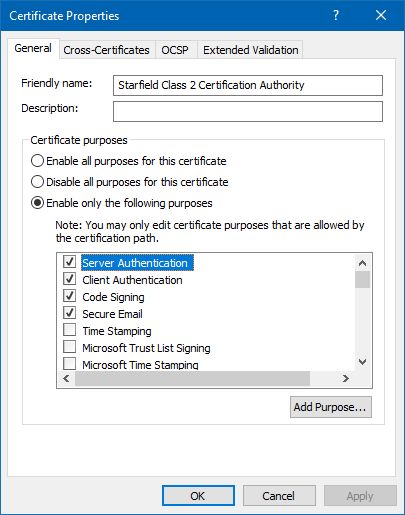Click the purposes list scroll up arrow
405x515 pixels.
pyautogui.click(x=362, y=263)
